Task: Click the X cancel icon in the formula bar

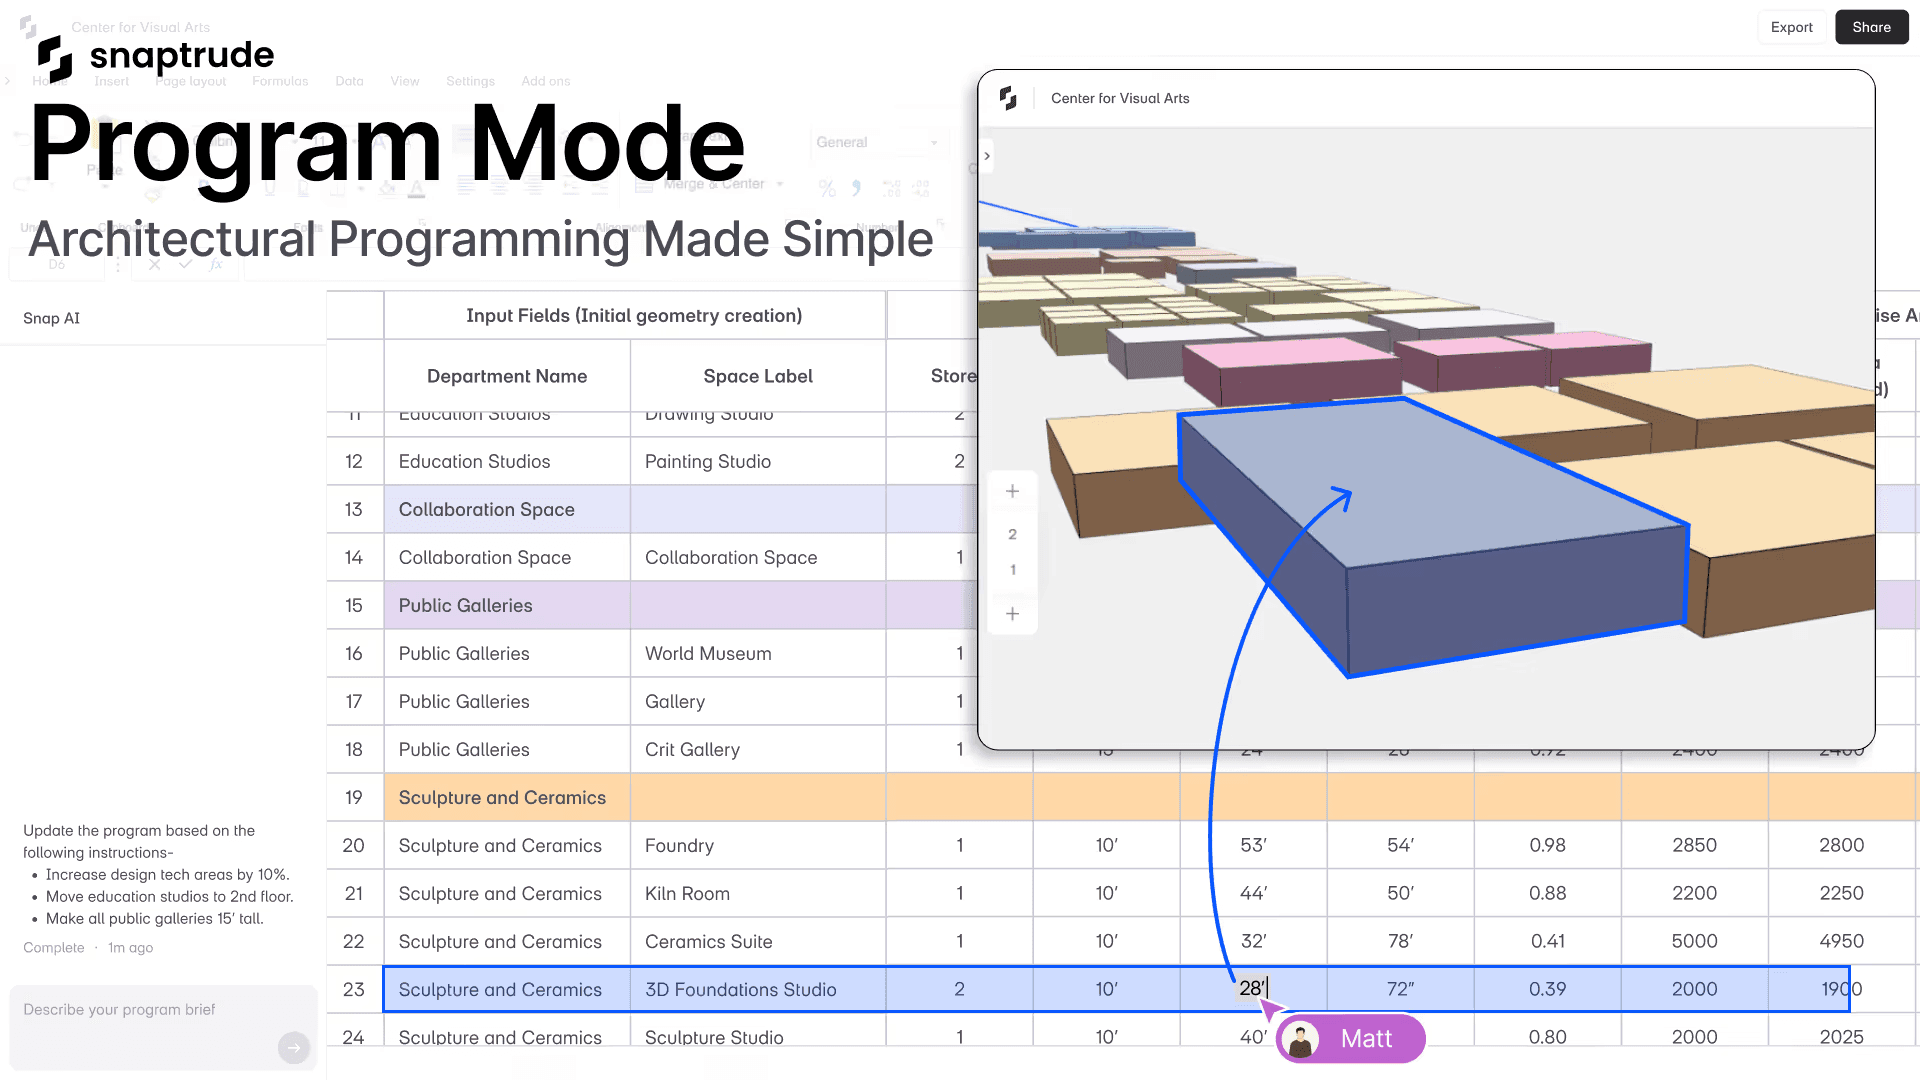Action: [153, 264]
